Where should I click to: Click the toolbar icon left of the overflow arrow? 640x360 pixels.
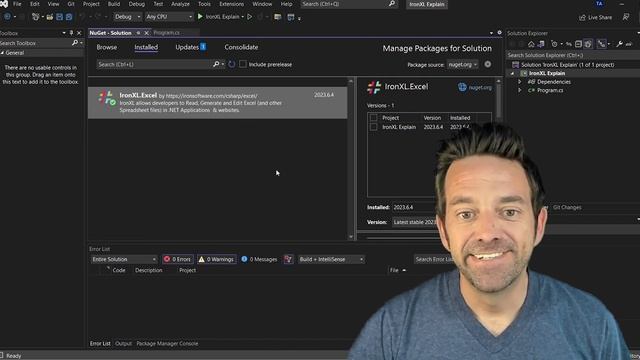pos(291,17)
